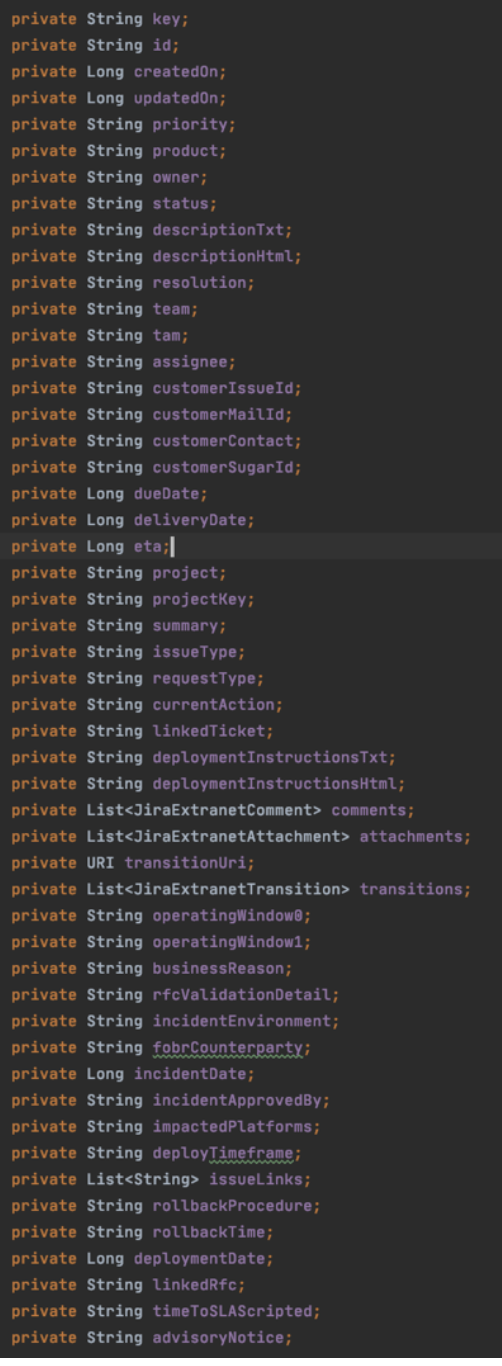
Task: Click the 'eta' field on the current line
Action: [147, 546]
